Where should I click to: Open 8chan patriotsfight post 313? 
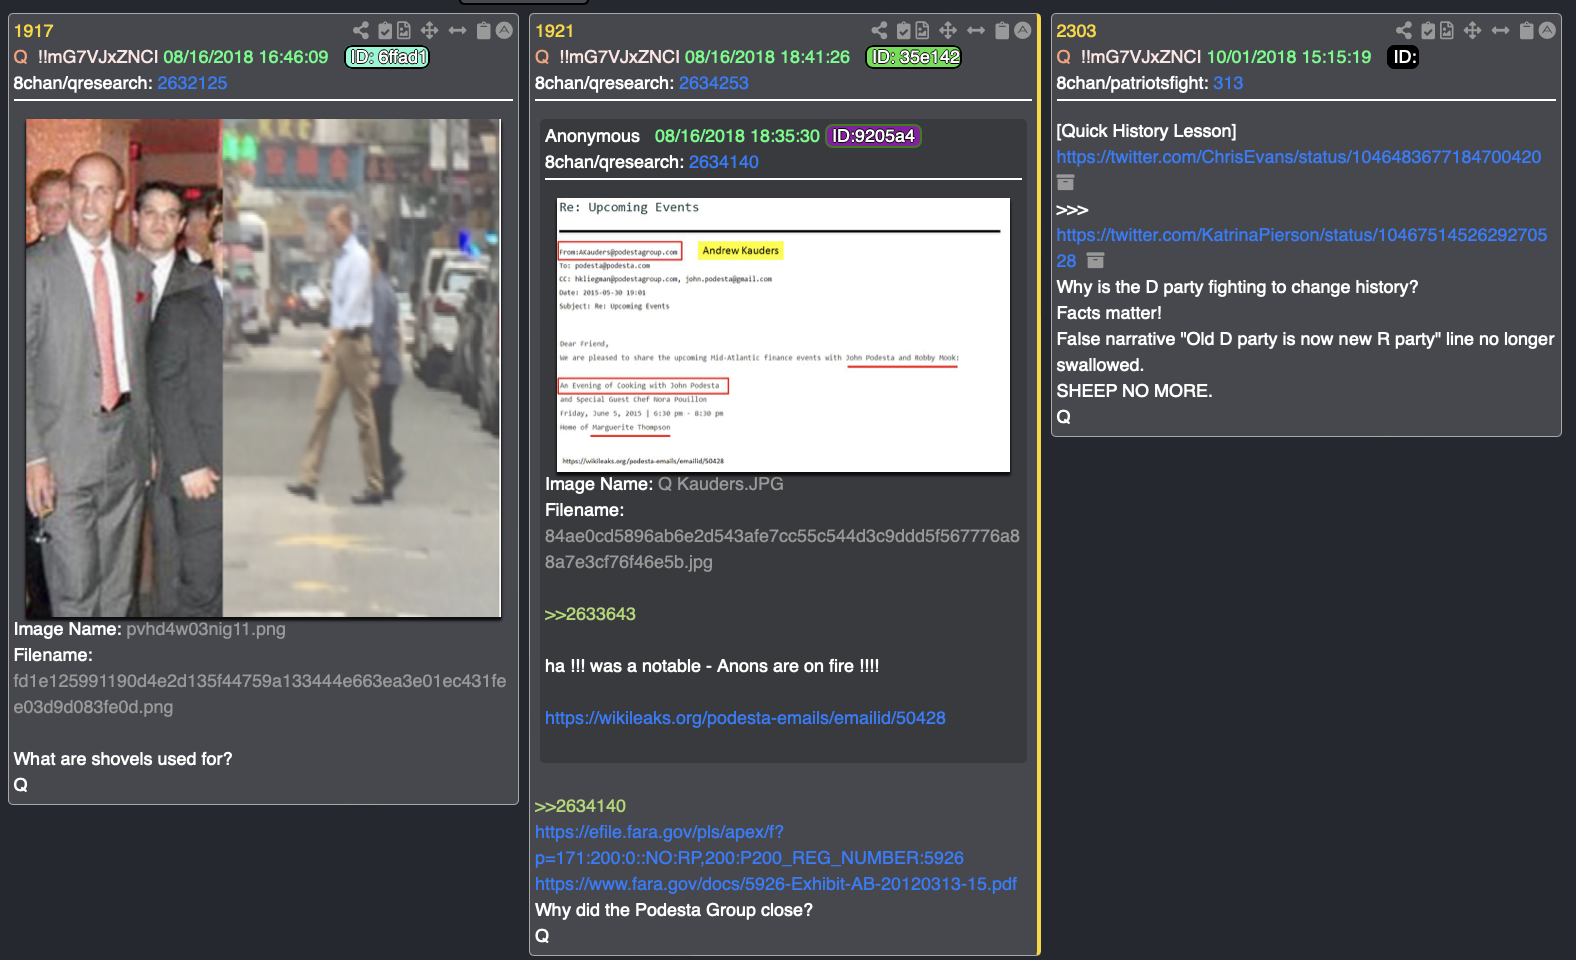[x=1228, y=83]
